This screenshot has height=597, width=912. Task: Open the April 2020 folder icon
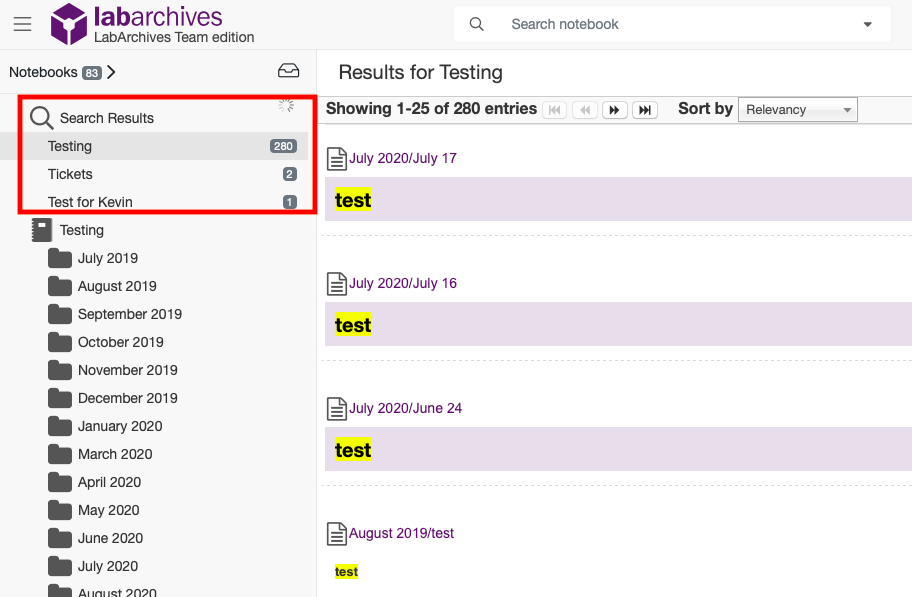tap(60, 482)
